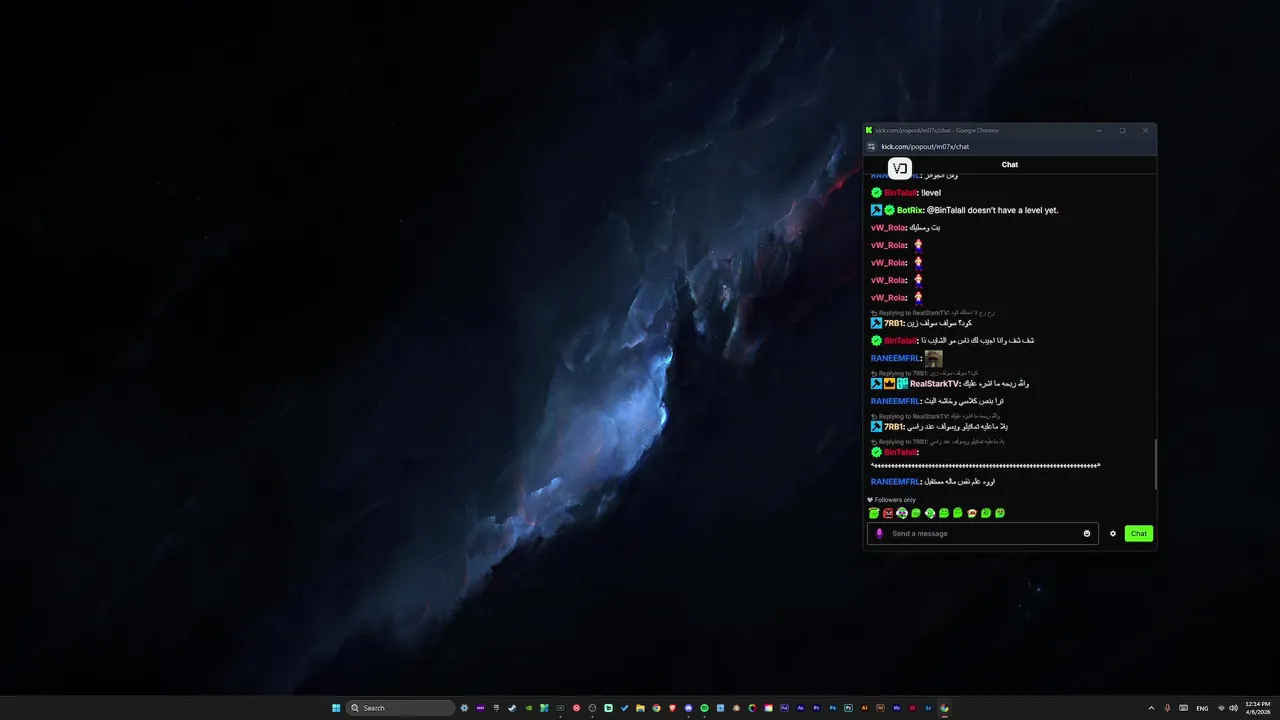The height and width of the screenshot is (720, 1280).
Task: Open Spotify from the taskbar
Action: (704, 708)
